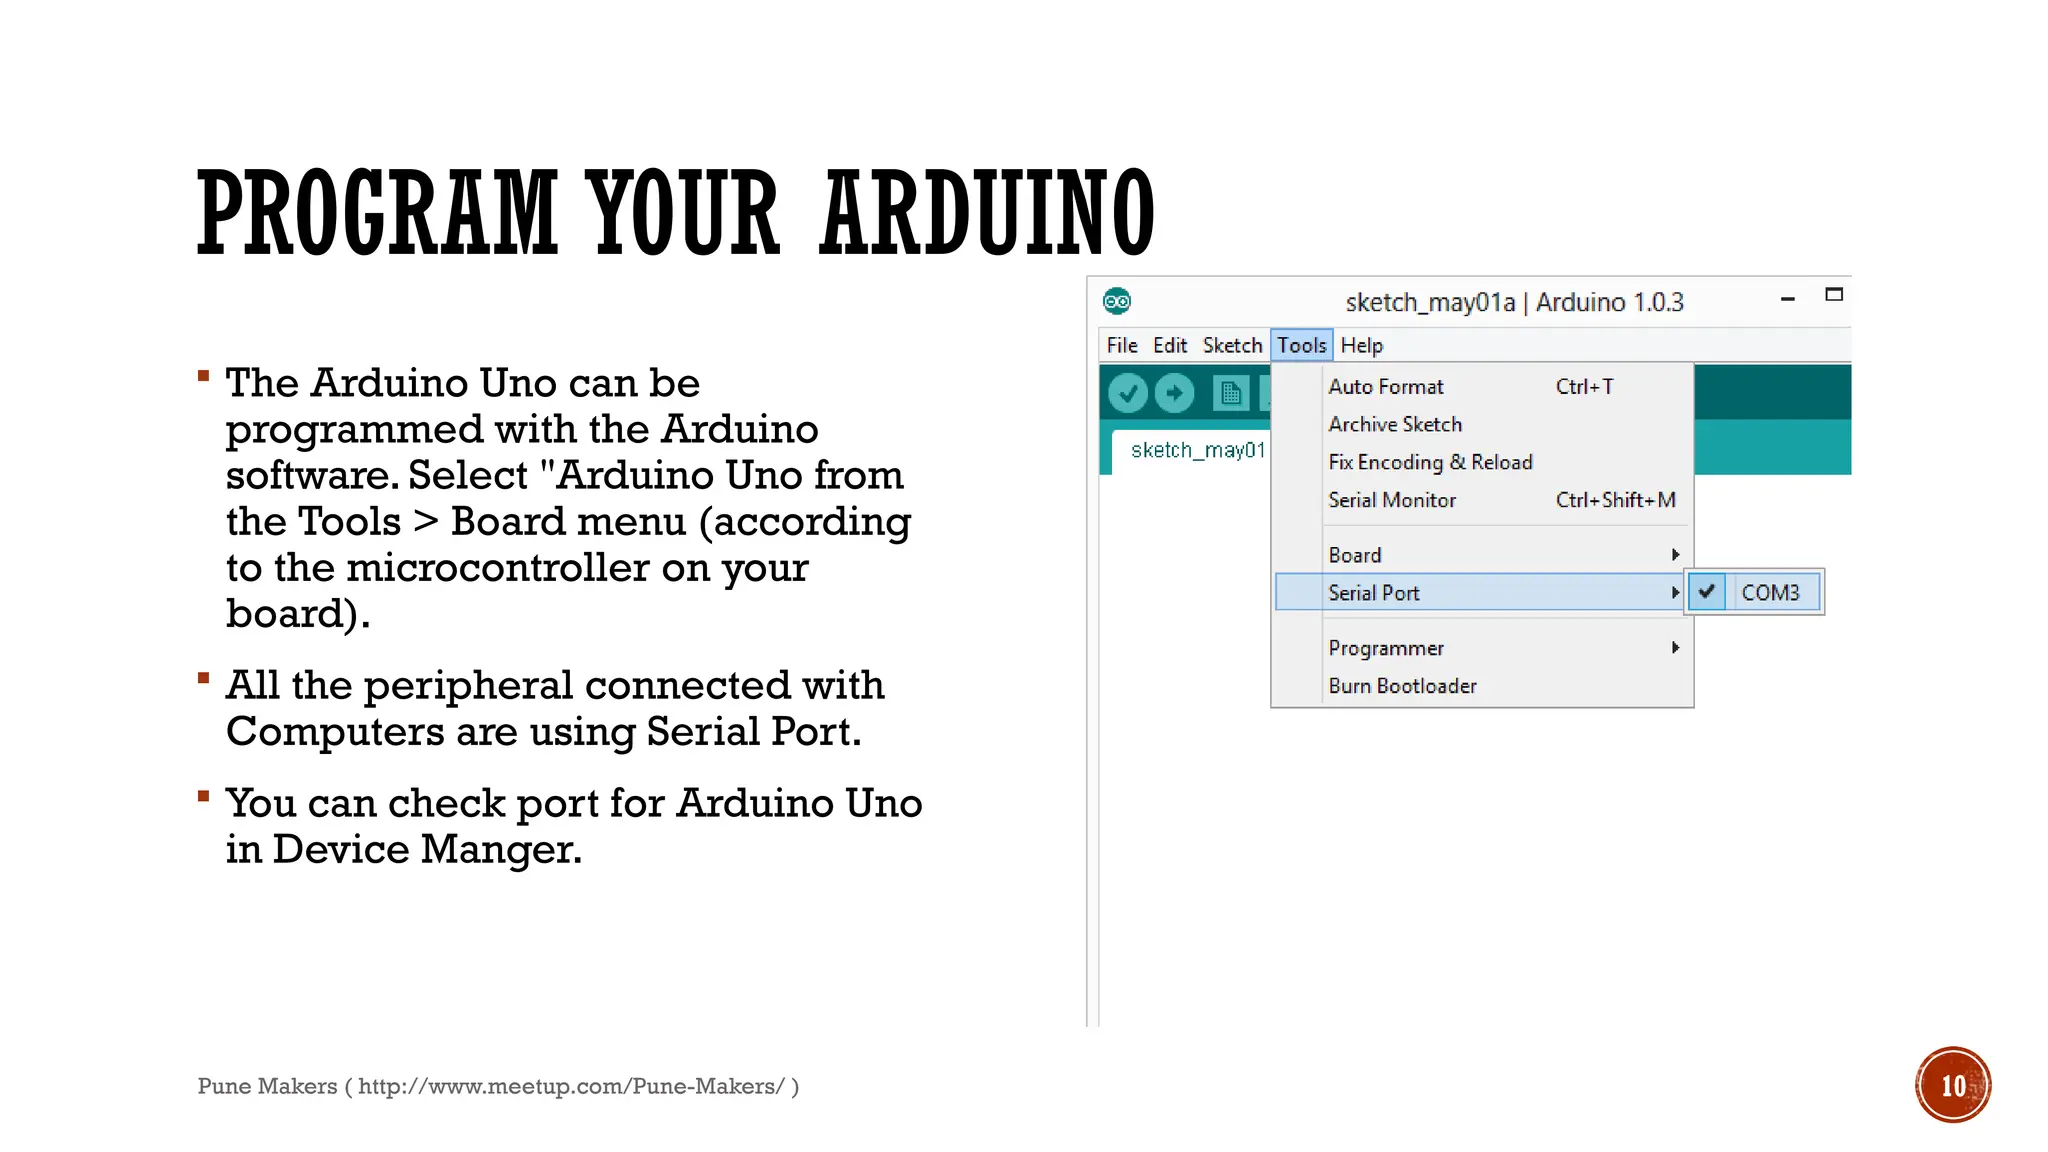This screenshot has width=2048, height=1152.
Task: Click Burn Bootloader entry
Action: point(1402,686)
